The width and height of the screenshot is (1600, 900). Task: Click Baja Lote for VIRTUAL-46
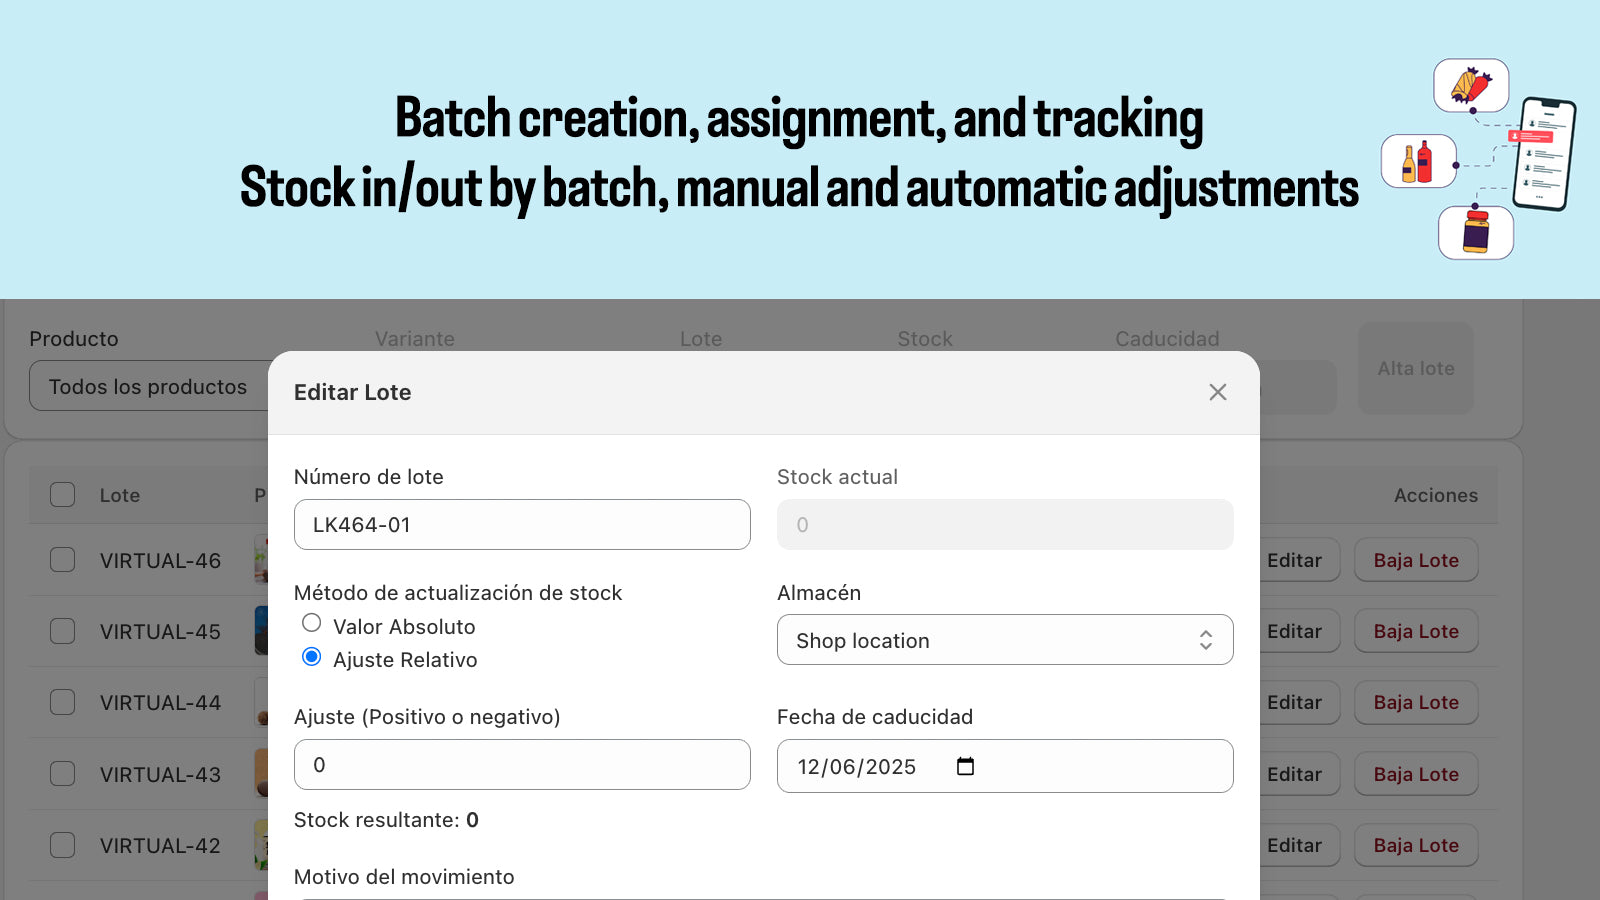[1415, 560]
